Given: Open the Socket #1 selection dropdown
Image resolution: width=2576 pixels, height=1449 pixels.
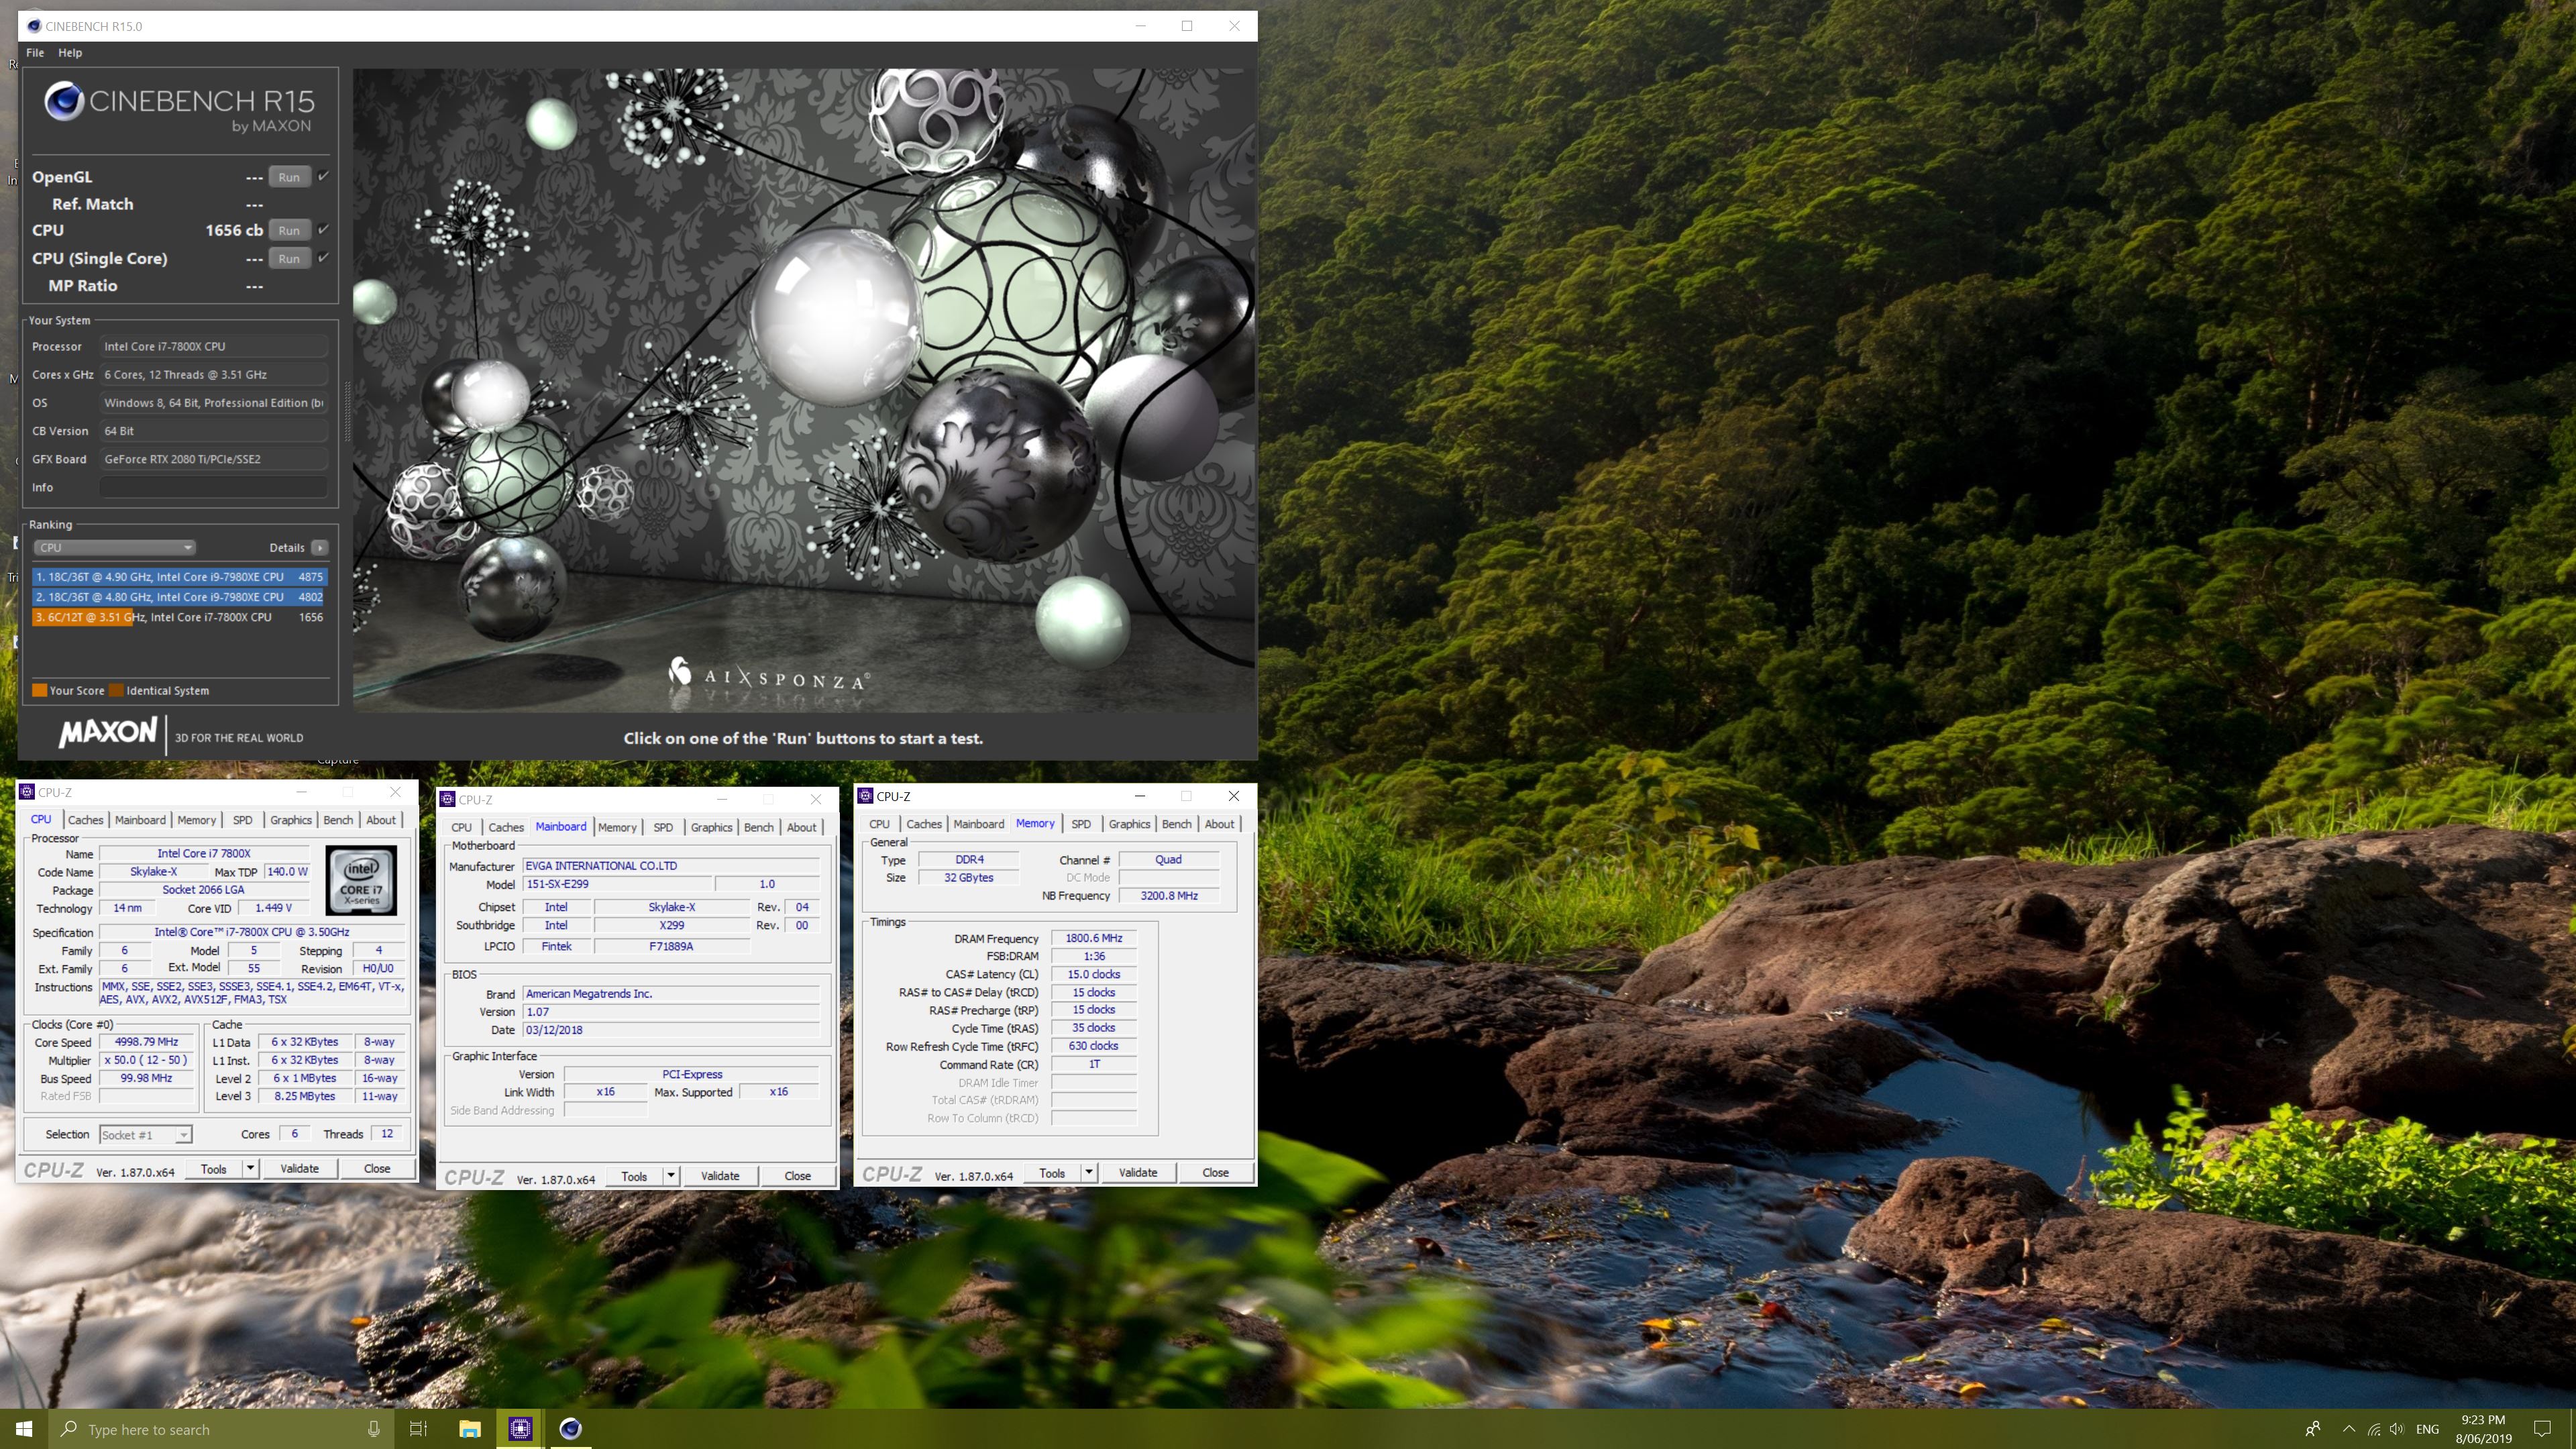Looking at the screenshot, I should click(146, 1135).
